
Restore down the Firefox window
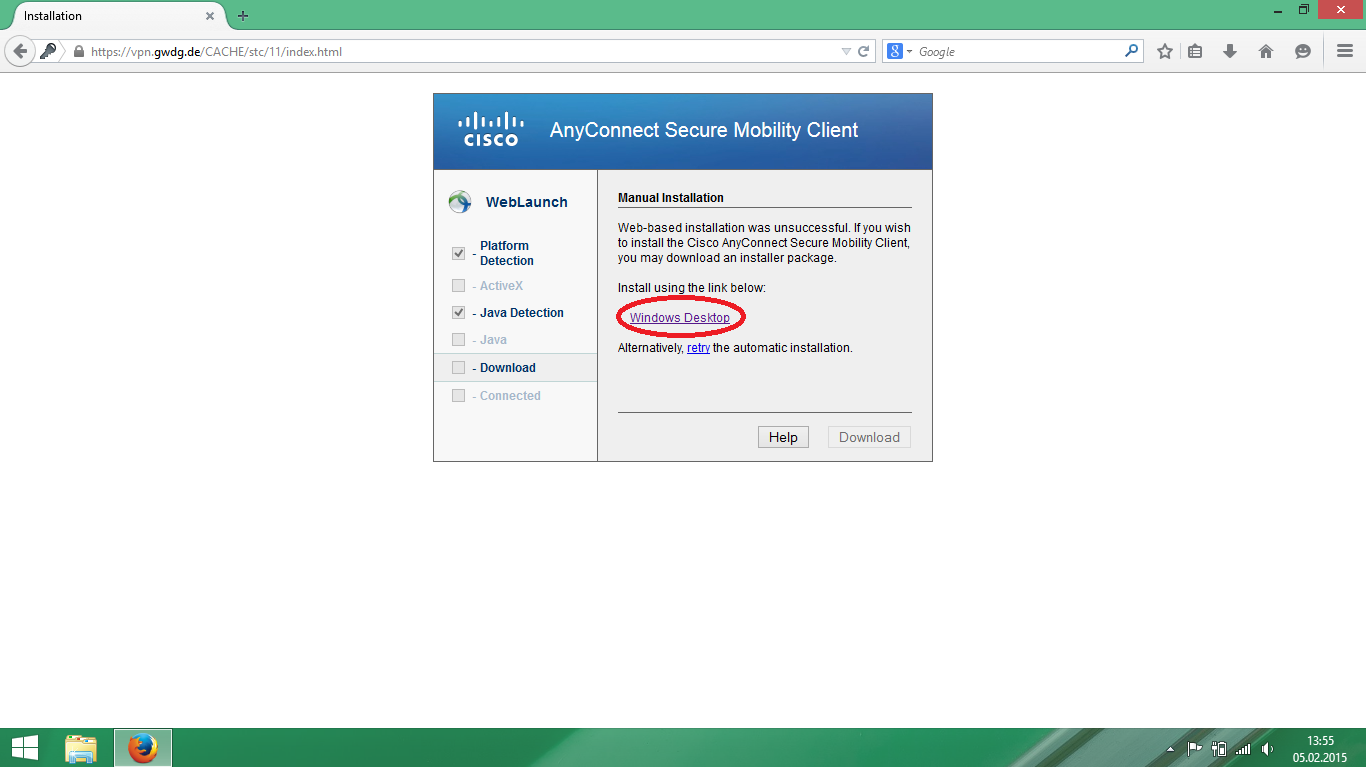[x=1304, y=9]
